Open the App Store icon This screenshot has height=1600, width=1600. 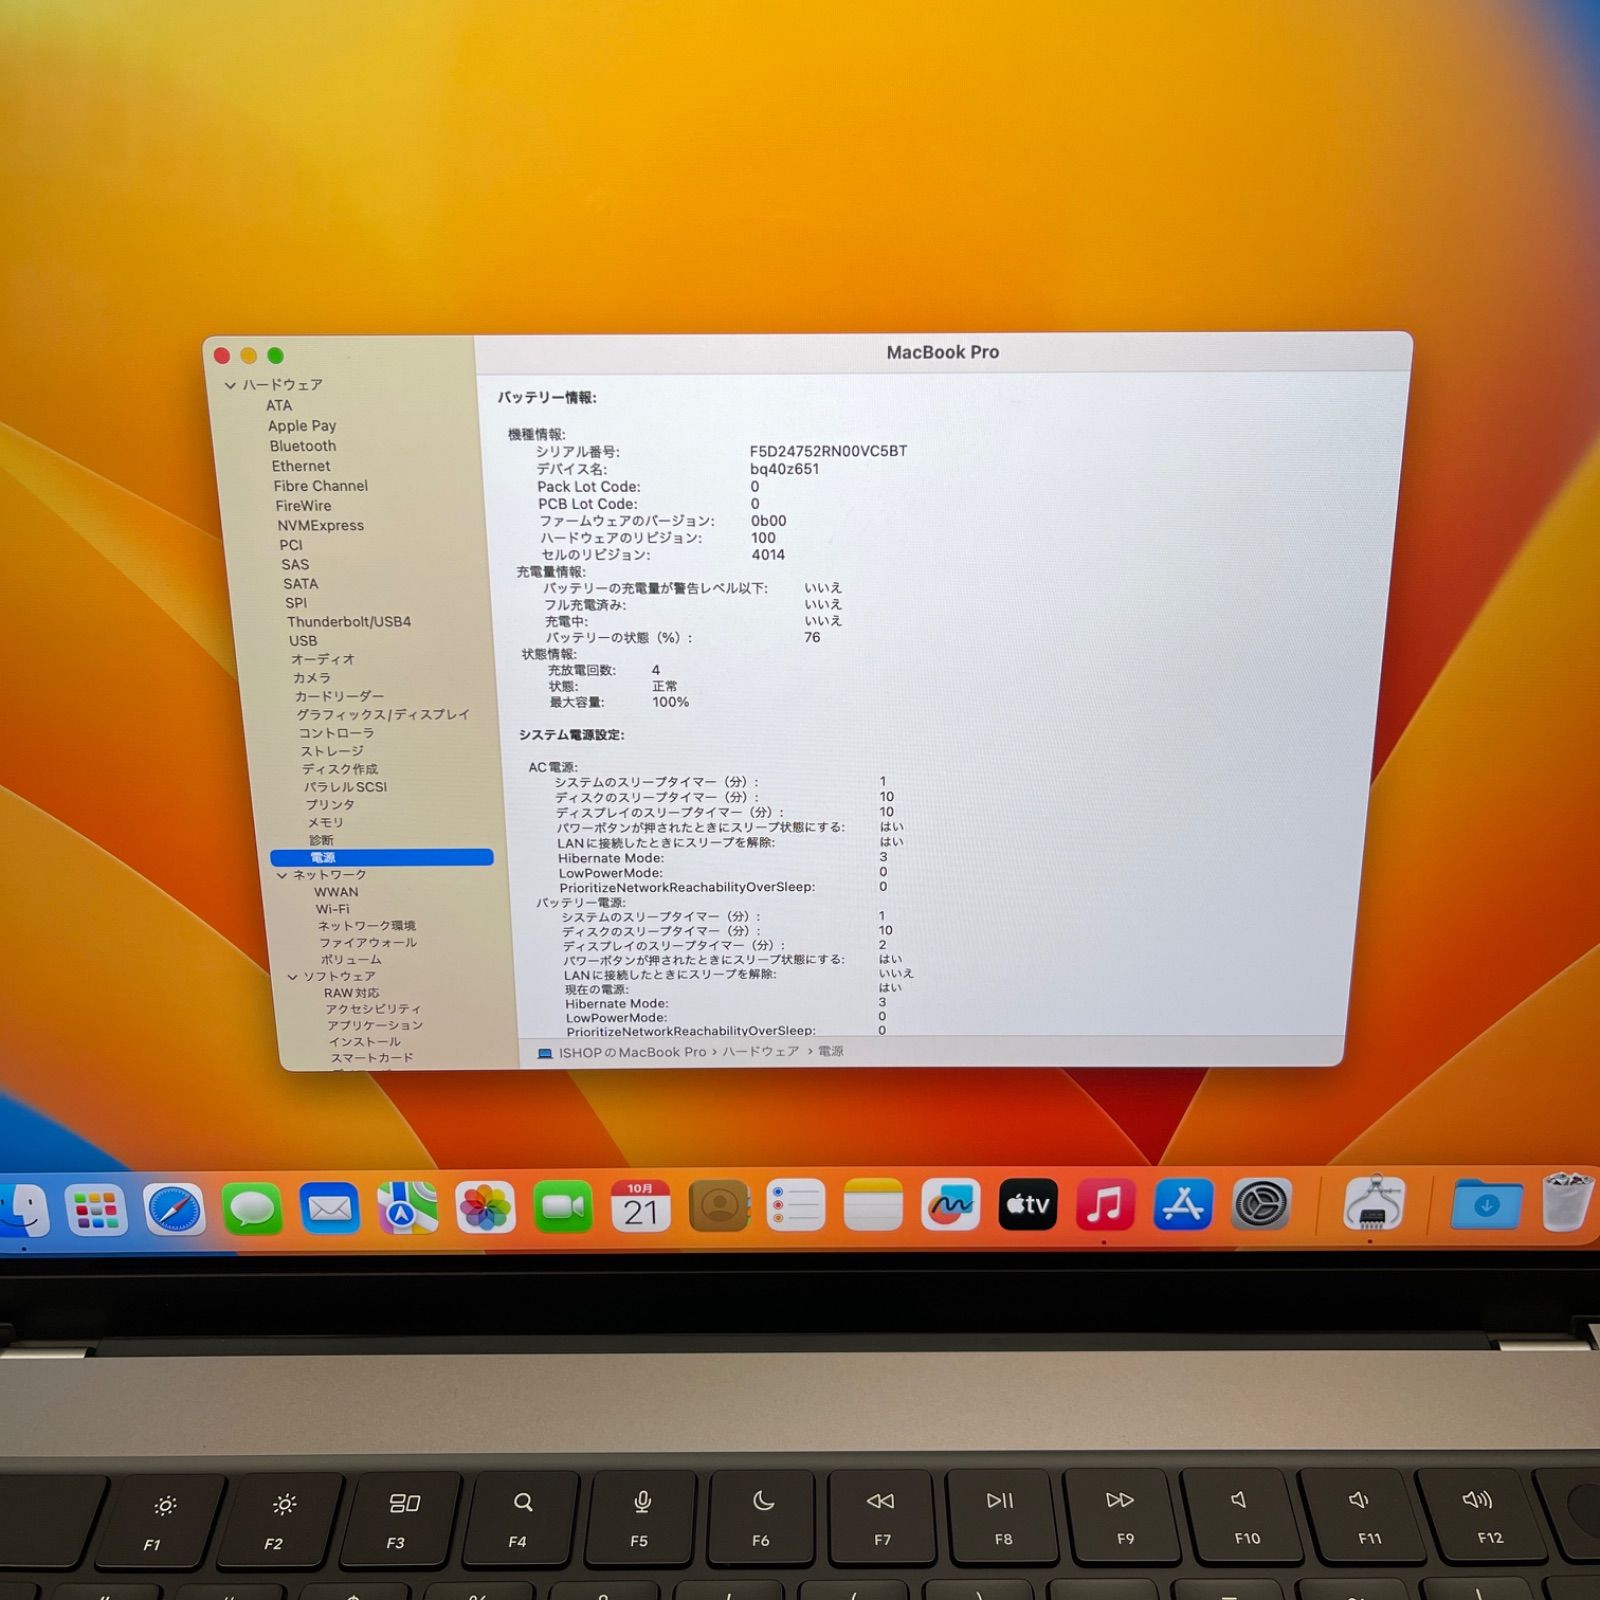tap(1183, 1205)
